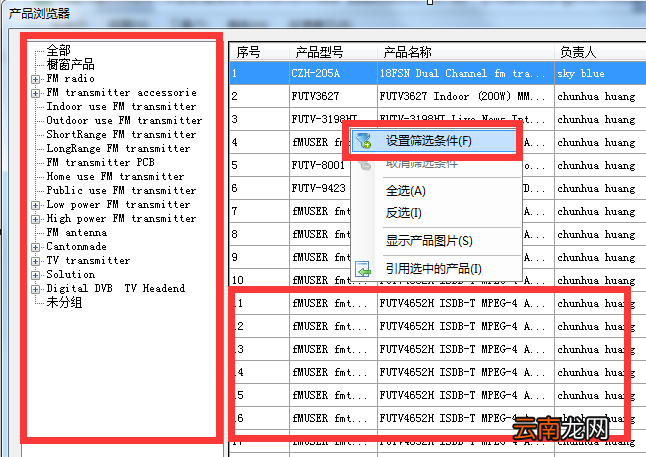Select Public use FM transmitter category
The image size is (646, 457).
coord(121,190)
